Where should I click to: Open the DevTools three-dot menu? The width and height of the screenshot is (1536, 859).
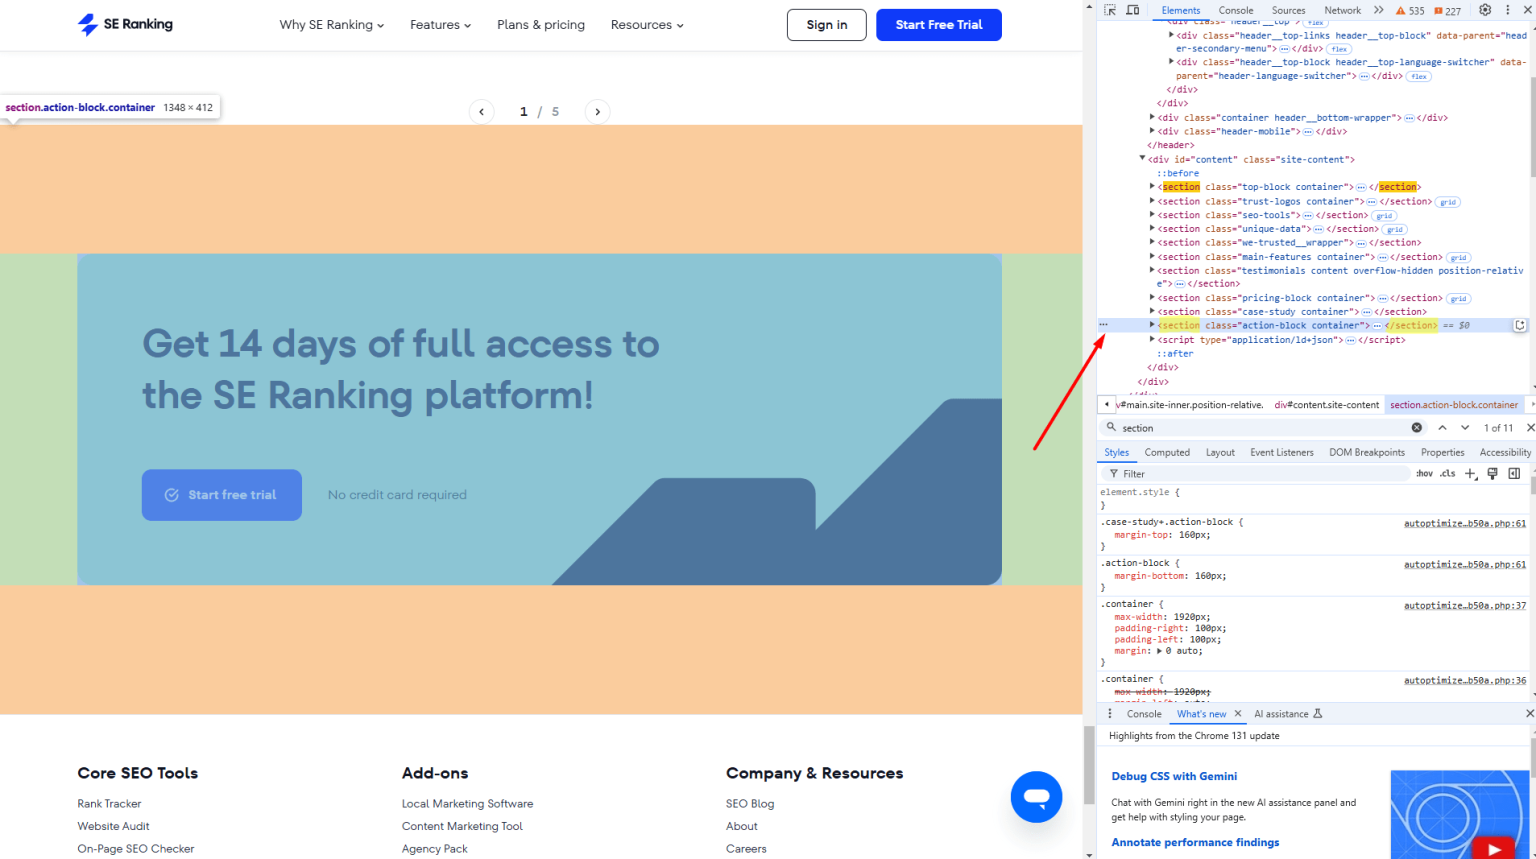point(1509,9)
